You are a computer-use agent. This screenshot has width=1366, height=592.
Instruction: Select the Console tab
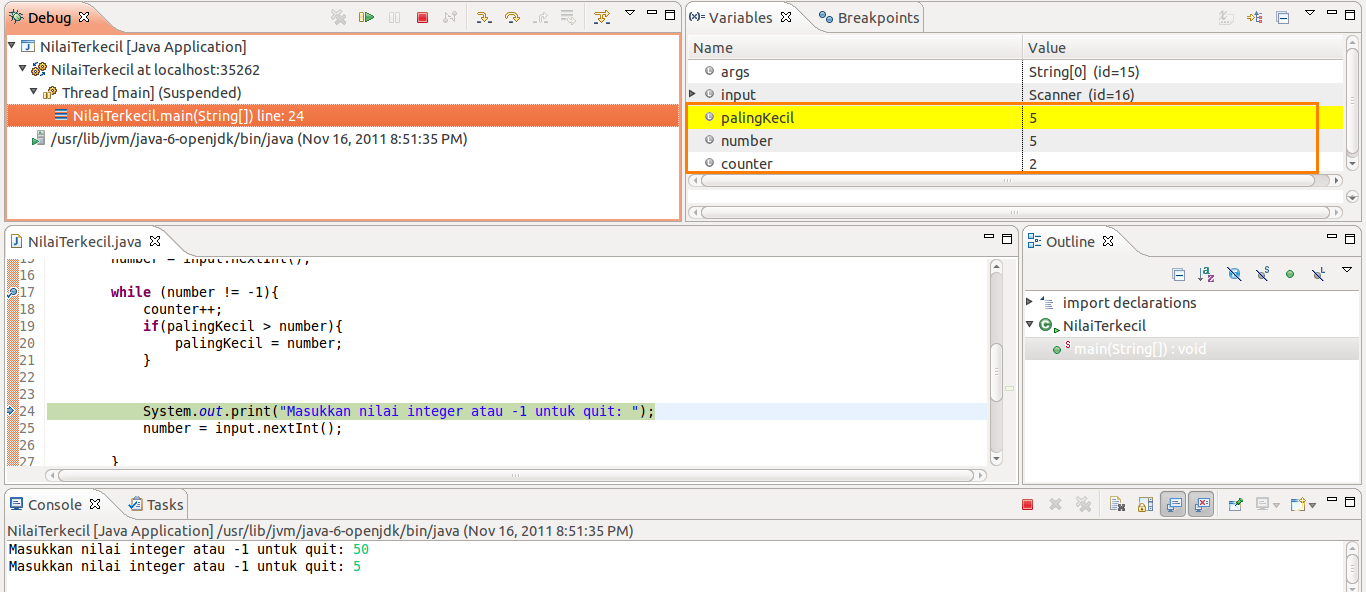click(x=55, y=505)
